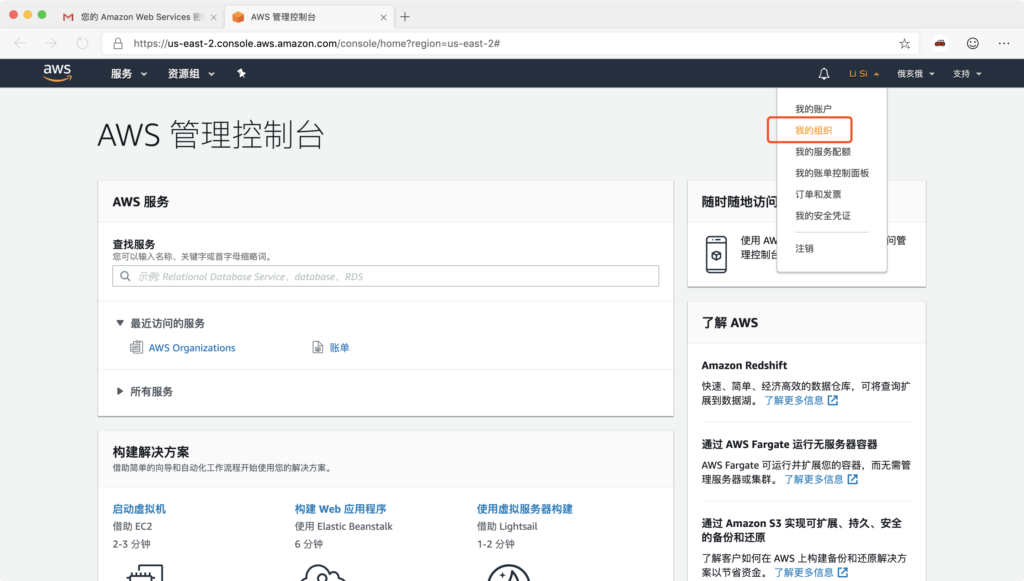Viewport: 1024px width, 581px height.
Task: Select 我的账单控制面板 menu entry
Action: pyautogui.click(x=831, y=173)
